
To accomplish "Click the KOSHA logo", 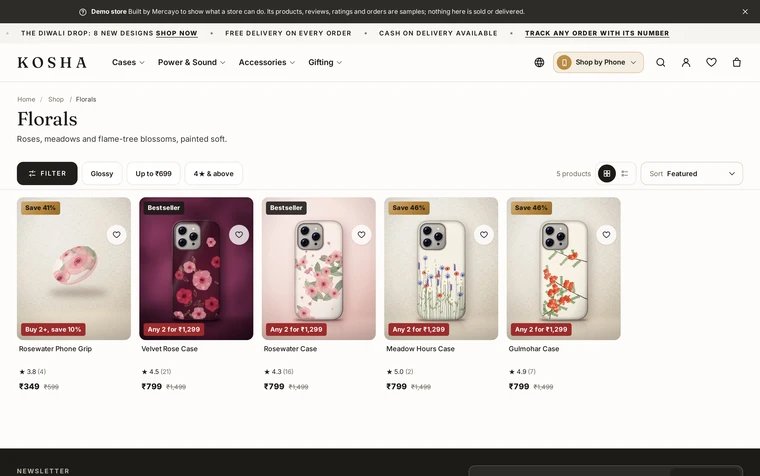I will pyautogui.click(x=52, y=63).
